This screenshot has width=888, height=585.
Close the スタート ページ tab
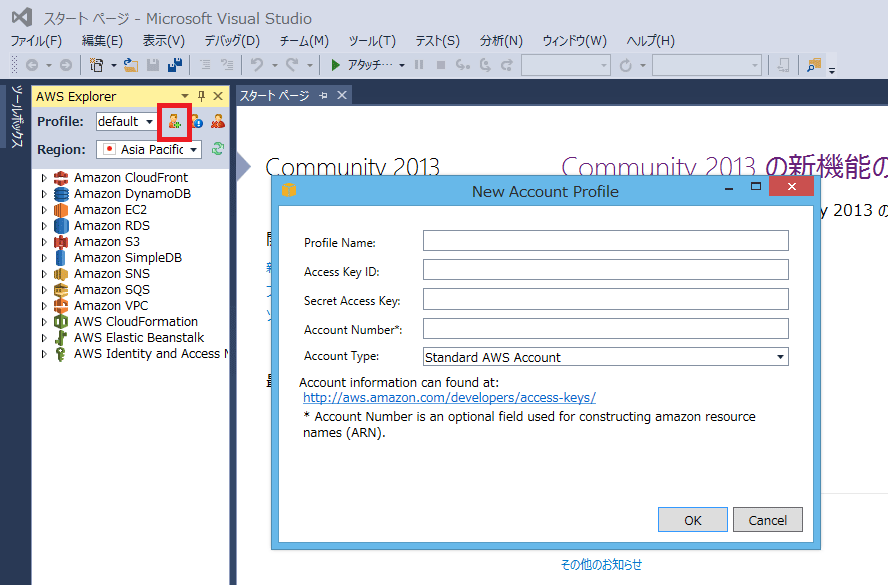[342, 96]
